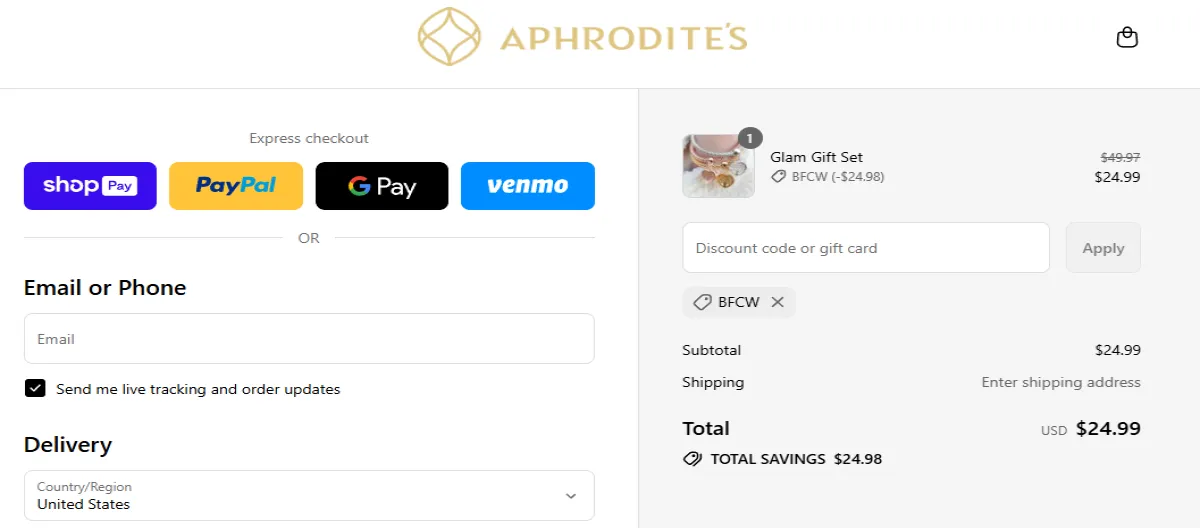Viewport: 1200px width, 528px height.
Task: Open the shopping bag cart icon
Action: tap(1127, 38)
